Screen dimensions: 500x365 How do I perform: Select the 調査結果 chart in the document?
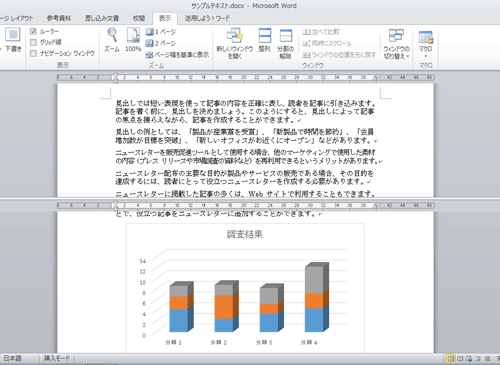pyautogui.click(x=245, y=288)
